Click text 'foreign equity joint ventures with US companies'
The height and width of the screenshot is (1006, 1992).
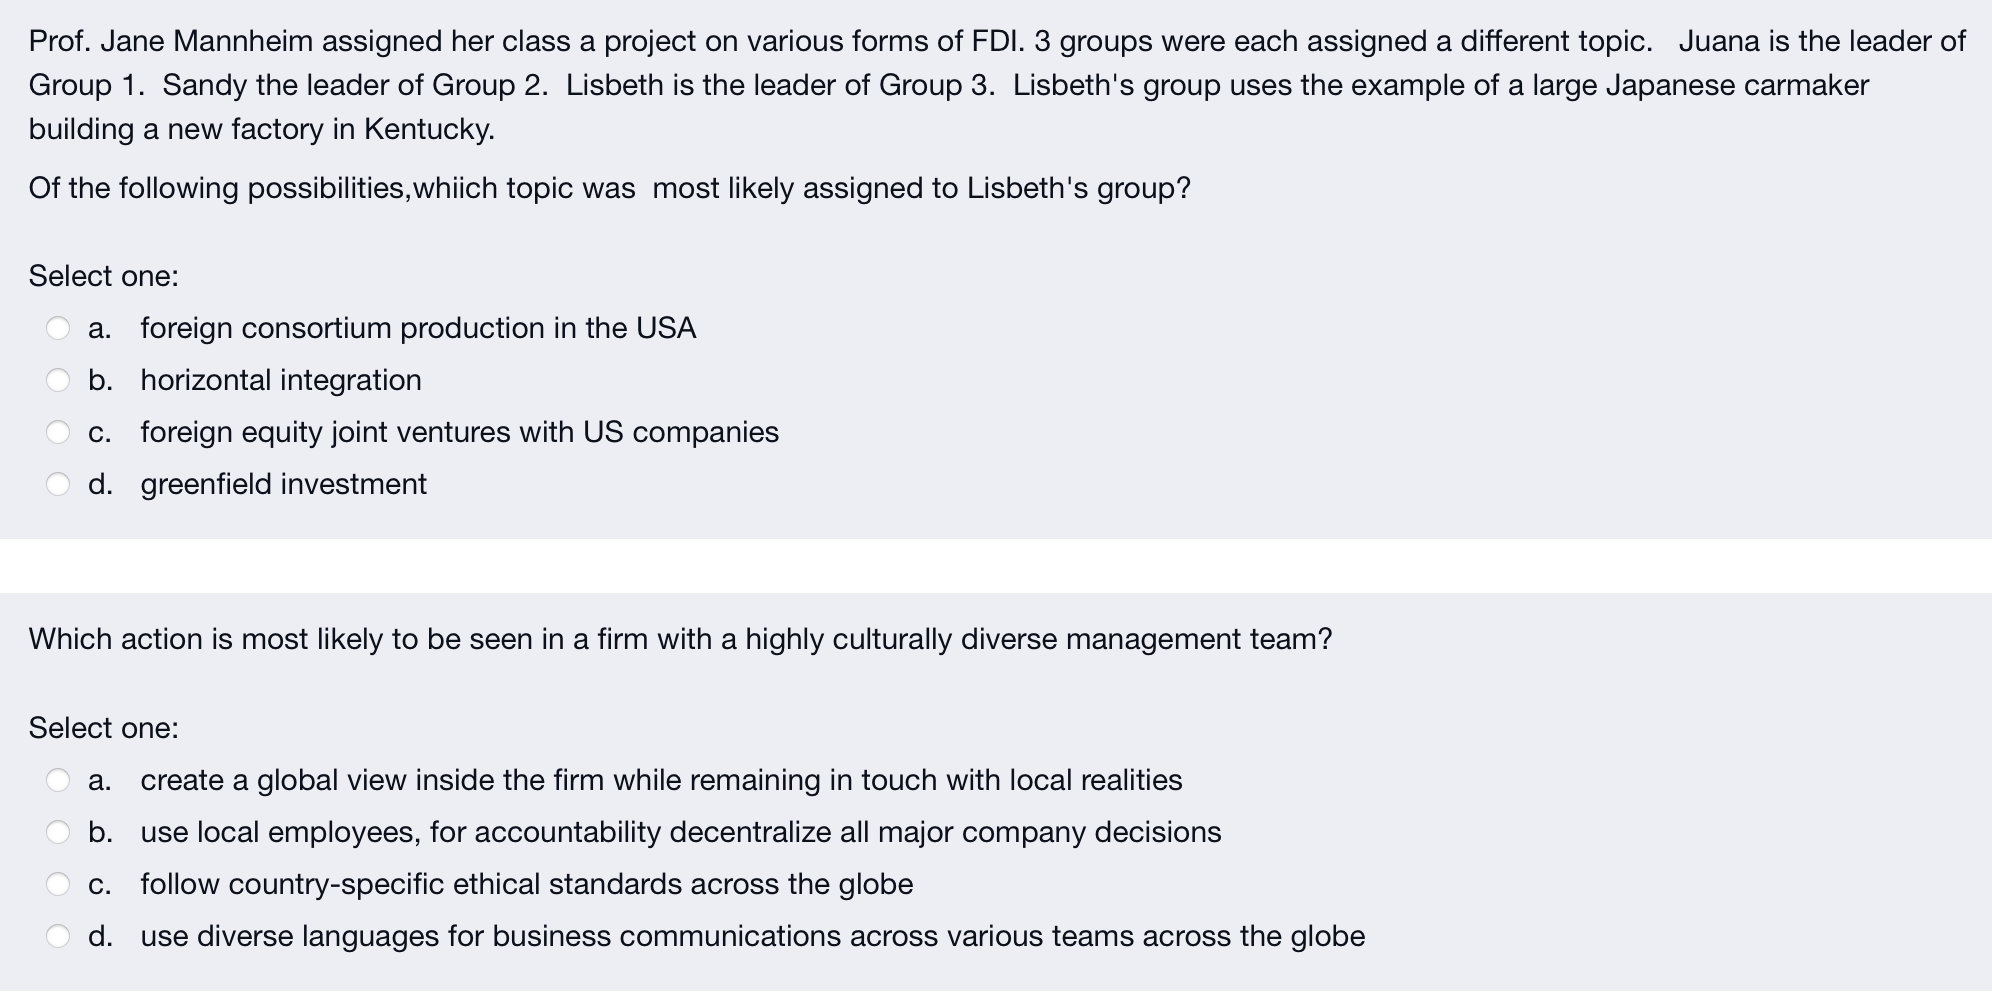(x=460, y=432)
